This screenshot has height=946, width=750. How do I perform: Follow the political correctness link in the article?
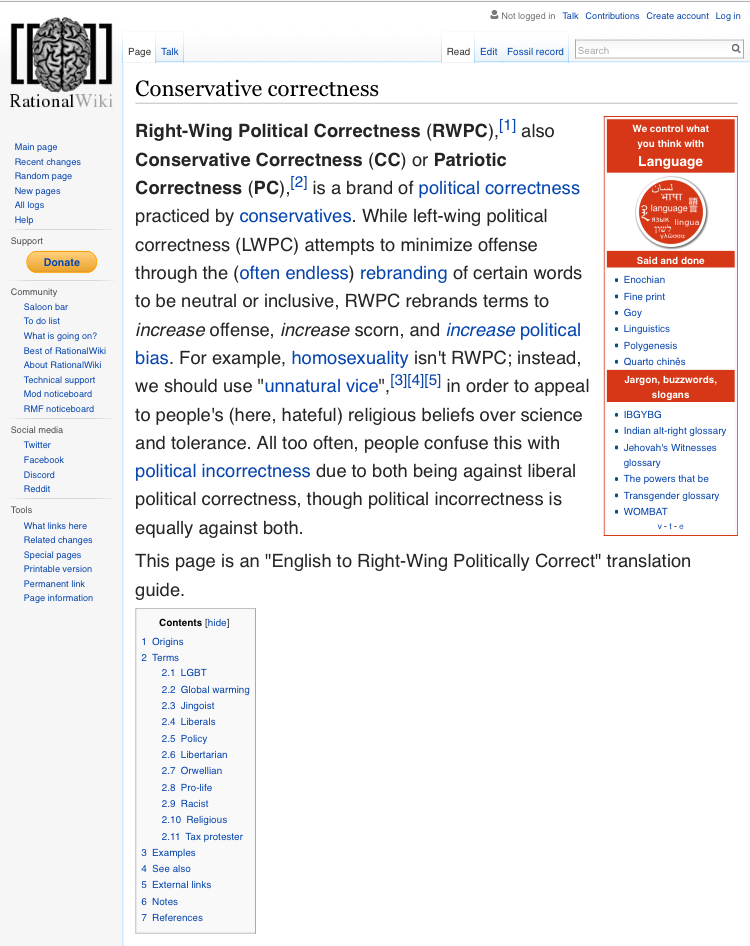pyautogui.click(x=499, y=188)
